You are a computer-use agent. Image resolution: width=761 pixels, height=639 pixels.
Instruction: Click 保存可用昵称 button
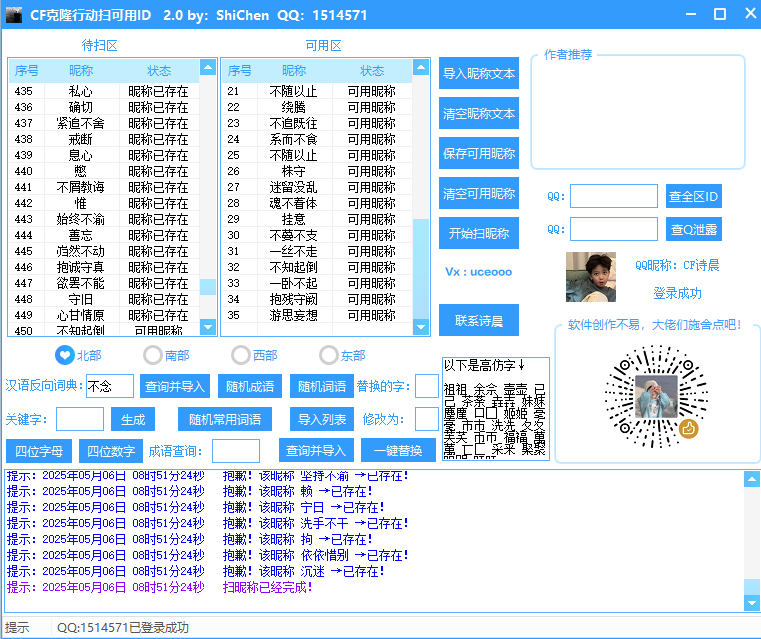(x=479, y=153)
